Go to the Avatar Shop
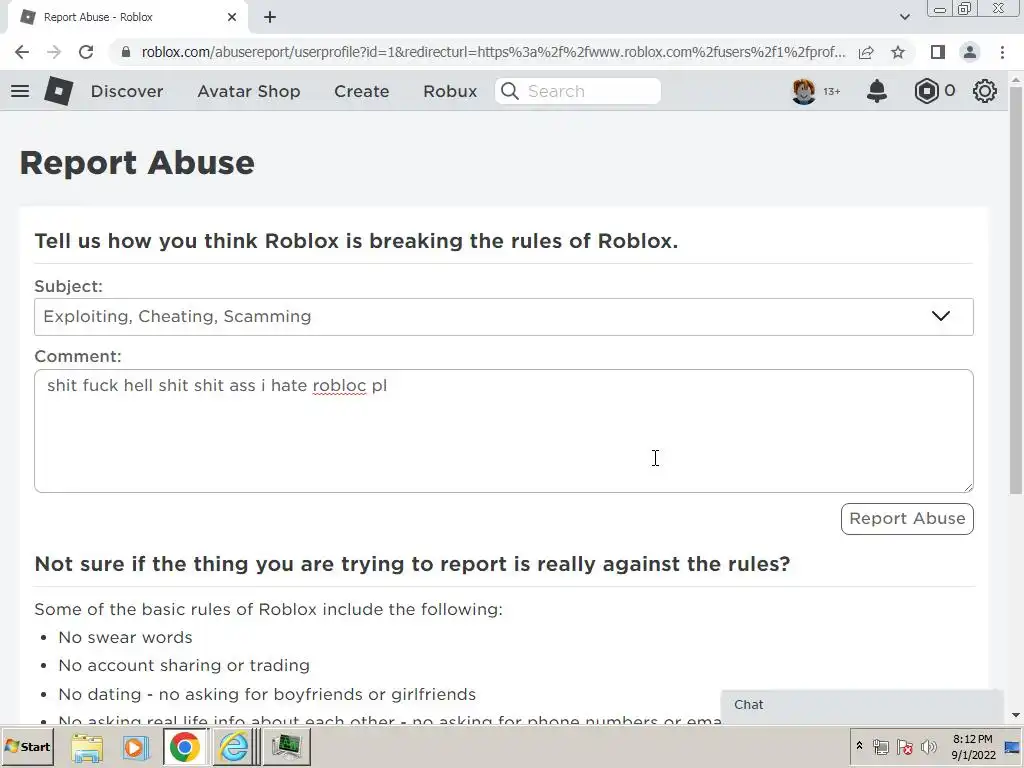1024x768 pixels. [249, 91]
